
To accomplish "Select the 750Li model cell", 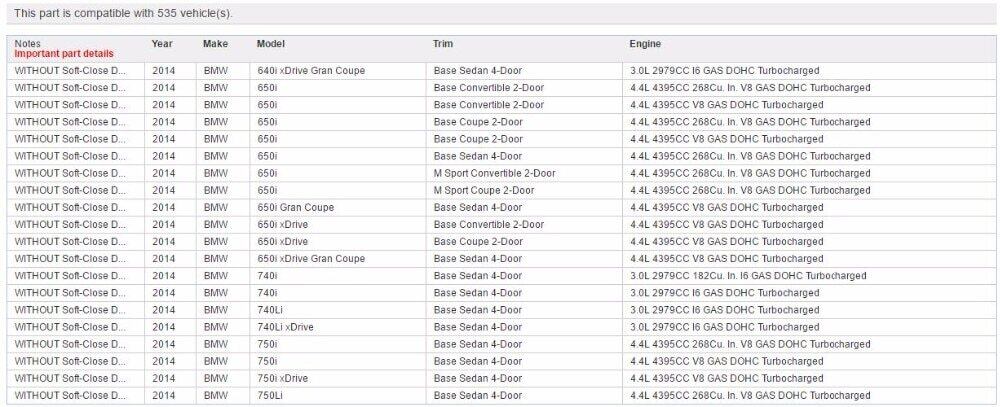I will [x=272, y=395].
